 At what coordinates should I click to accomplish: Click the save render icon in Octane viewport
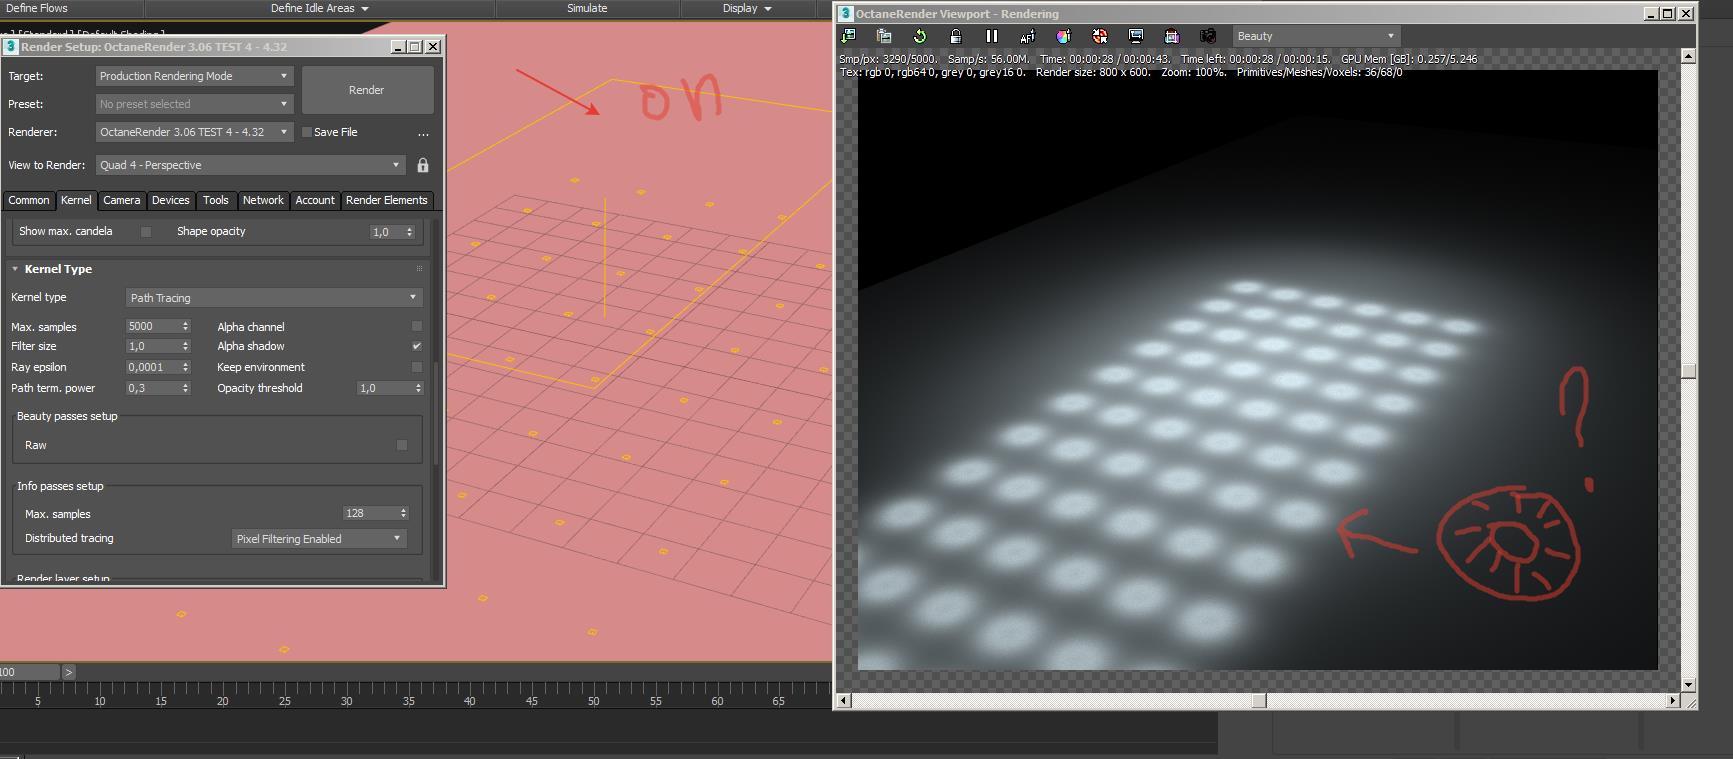849,36
